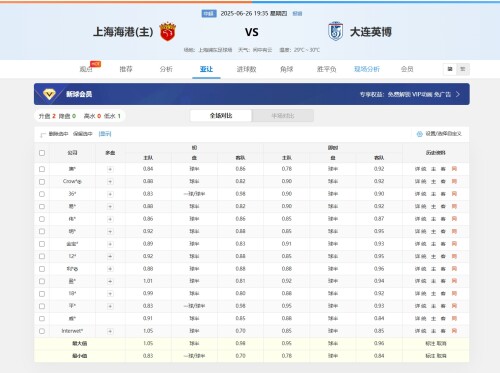
Task: Open VIP banner chevron arrow
Action: coord(458,94)
